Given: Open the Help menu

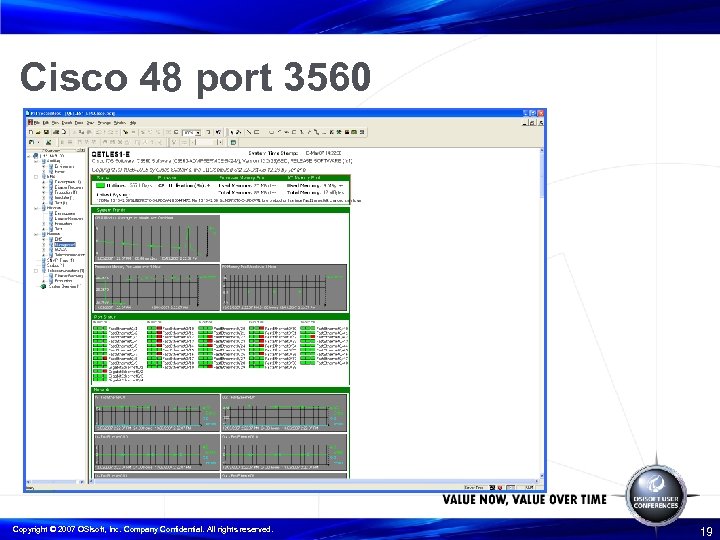Looking at the screenshot, I should coord(133,123).
